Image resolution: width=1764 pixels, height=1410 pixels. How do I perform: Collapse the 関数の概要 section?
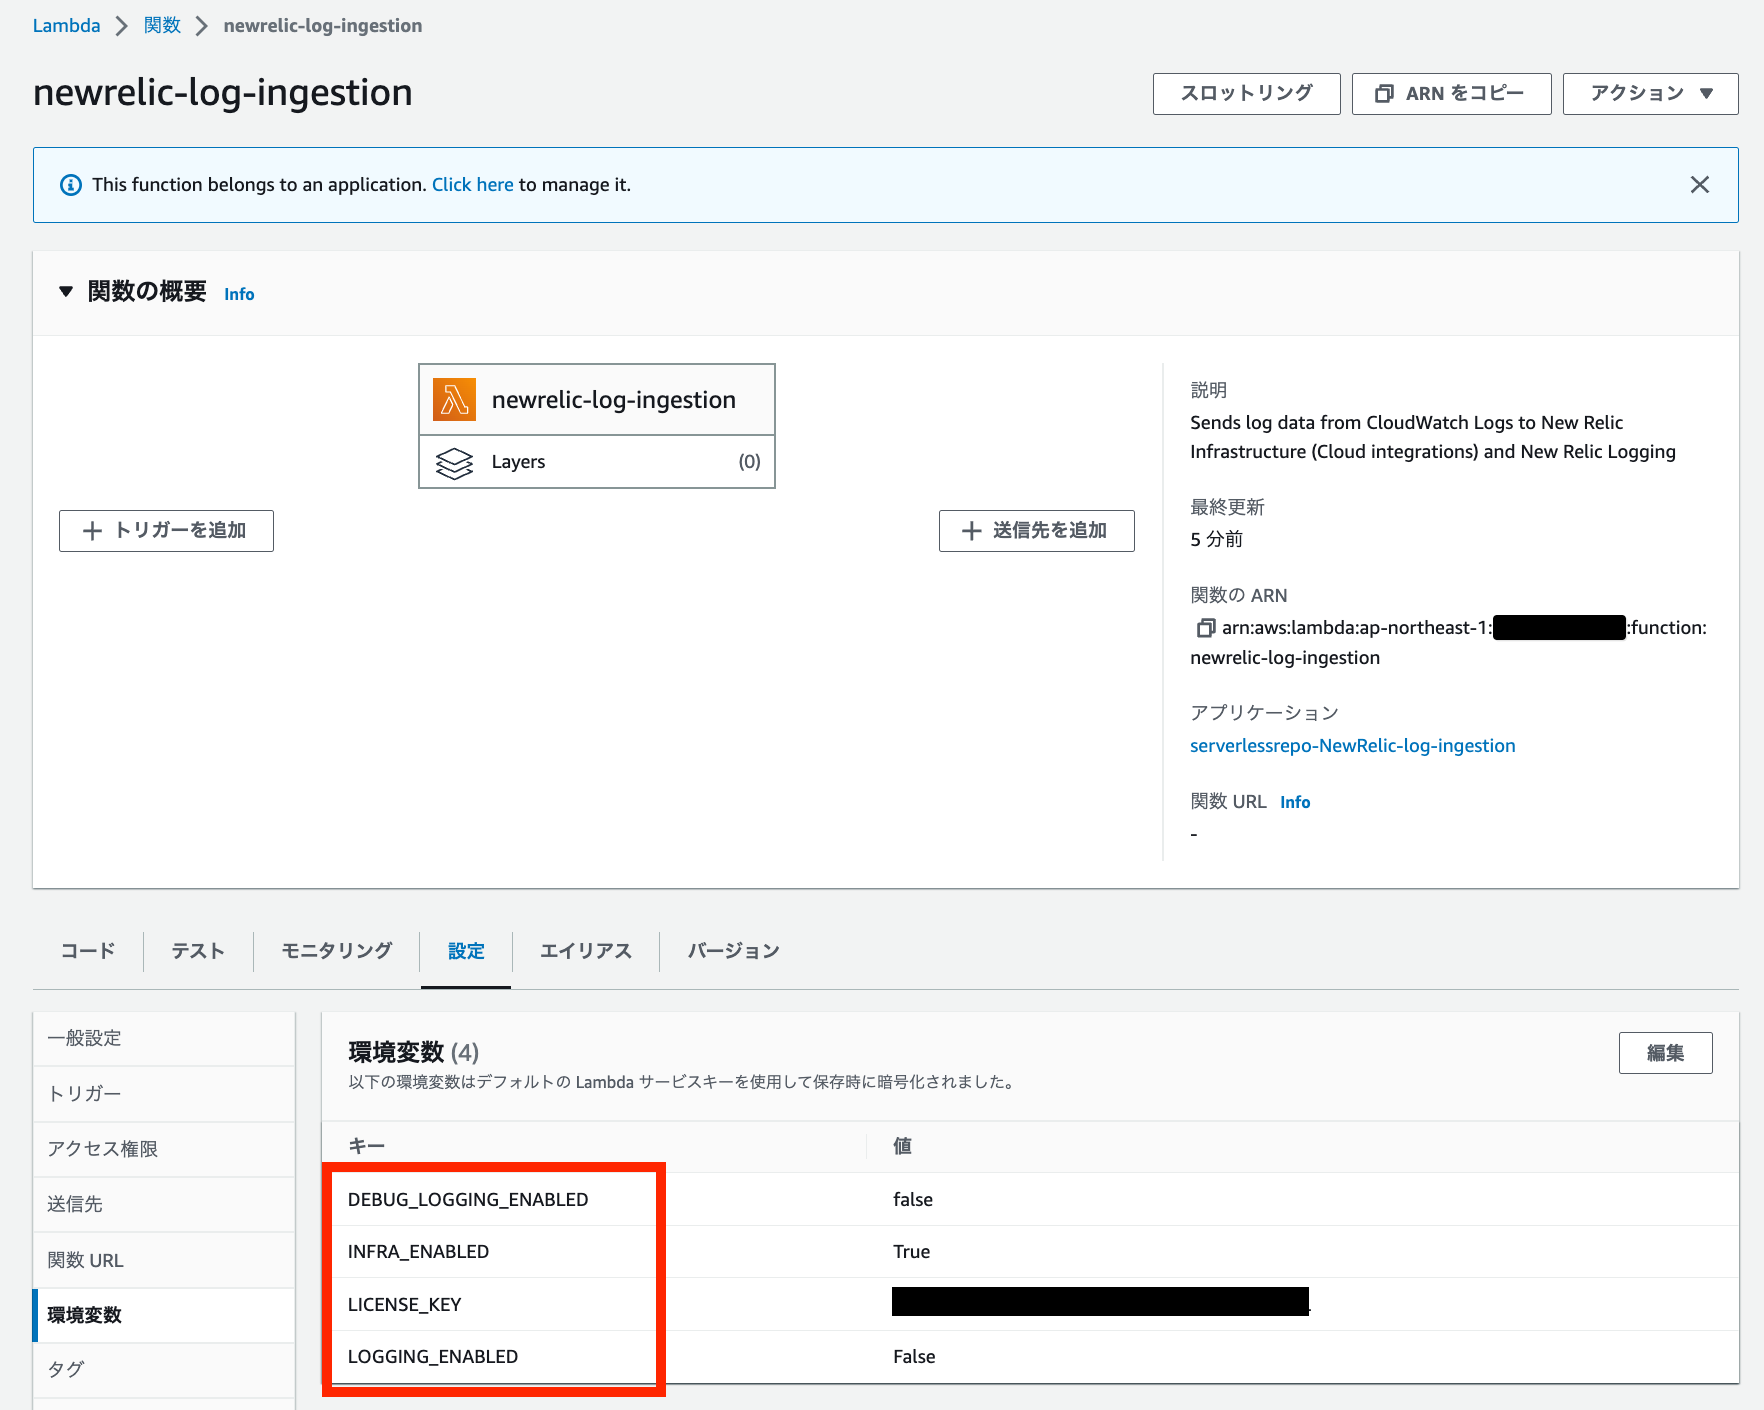(66, 291)
